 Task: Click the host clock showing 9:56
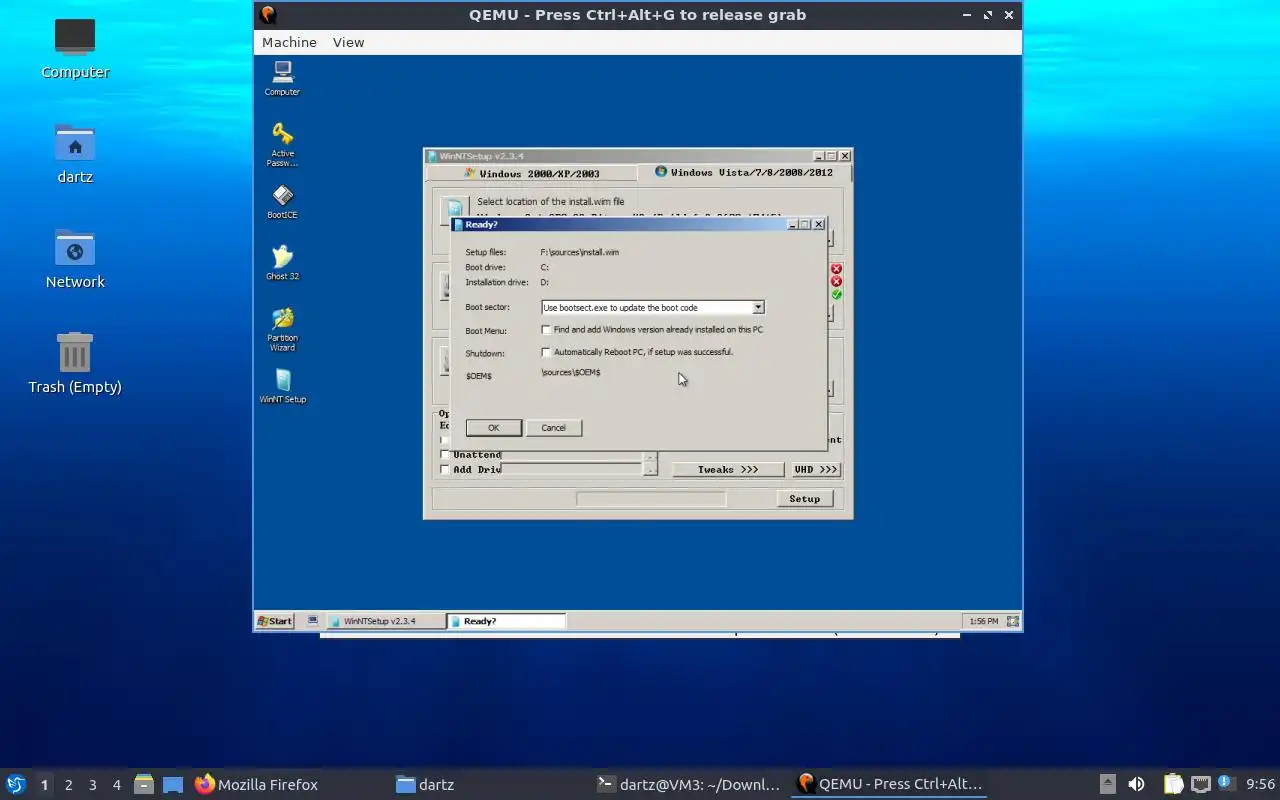1260,785
